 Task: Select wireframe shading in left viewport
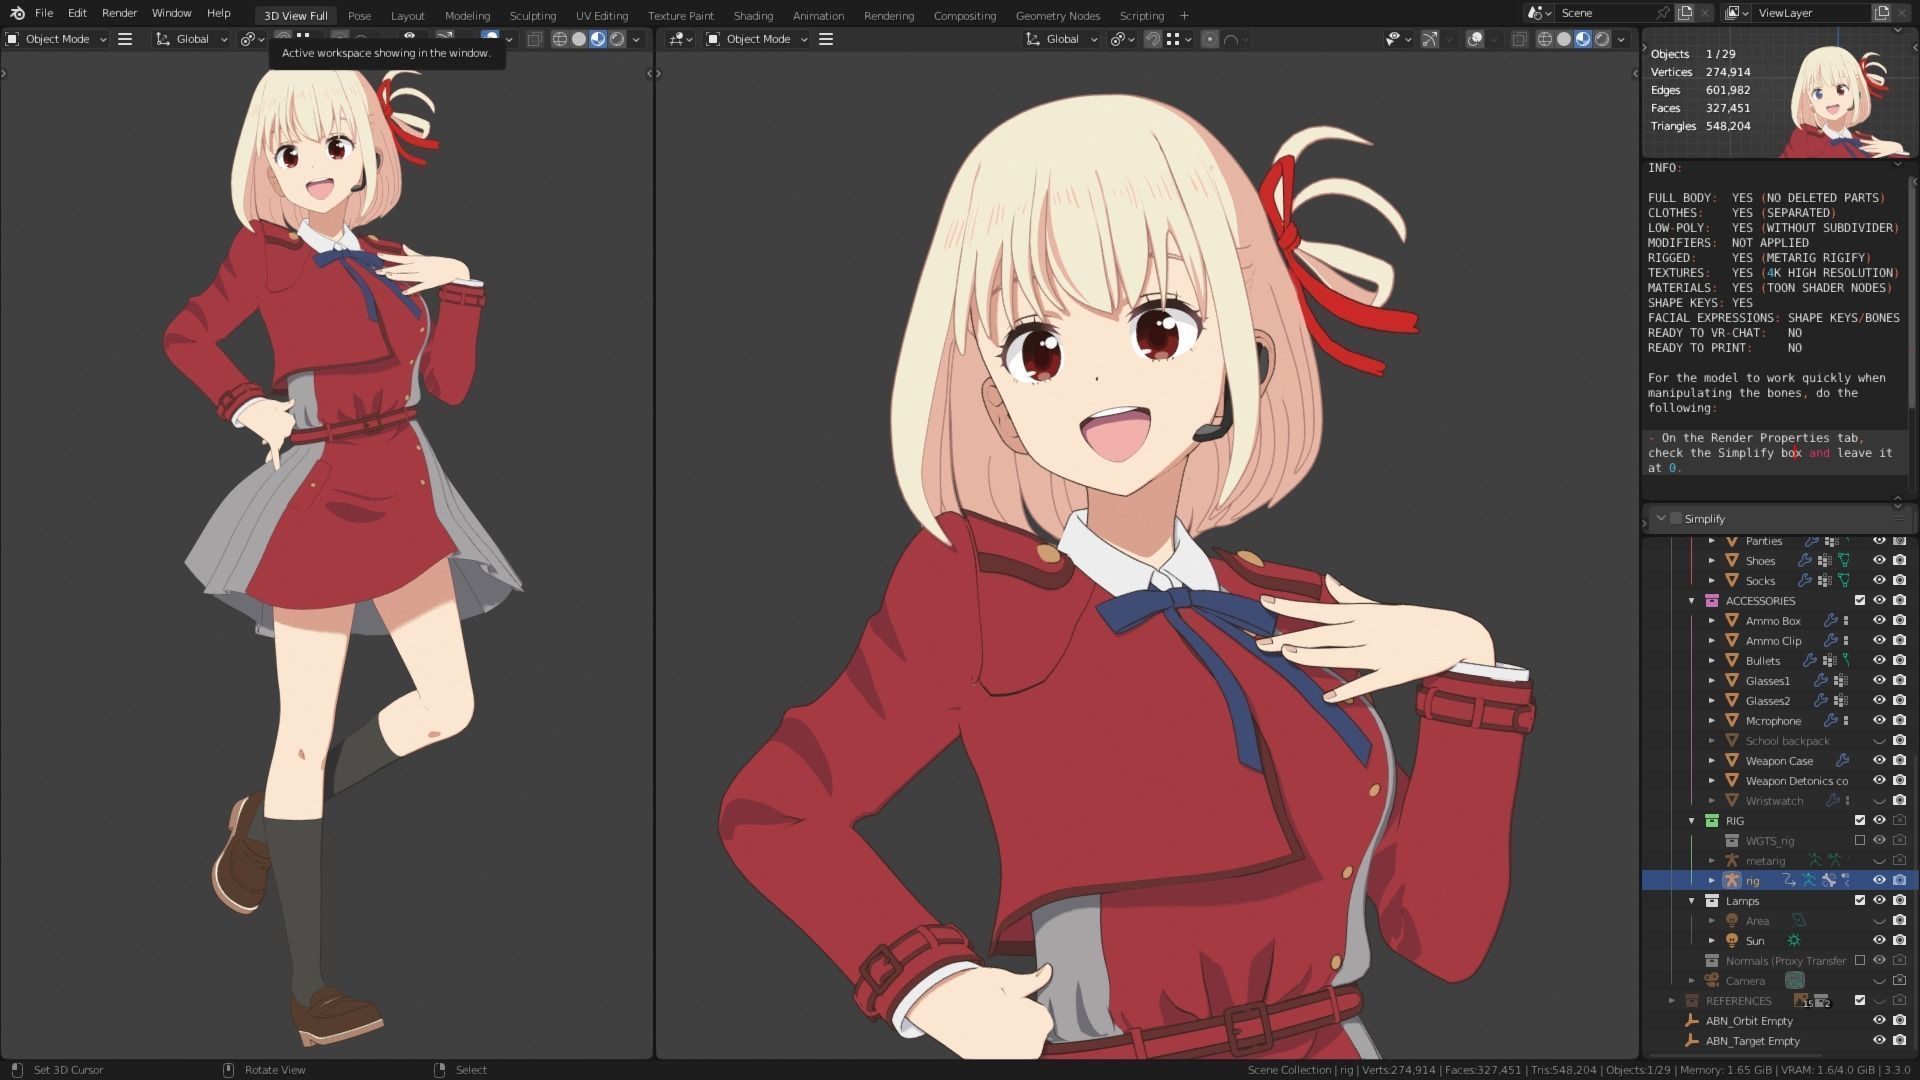pyautogui.click(x=560, y=39)
